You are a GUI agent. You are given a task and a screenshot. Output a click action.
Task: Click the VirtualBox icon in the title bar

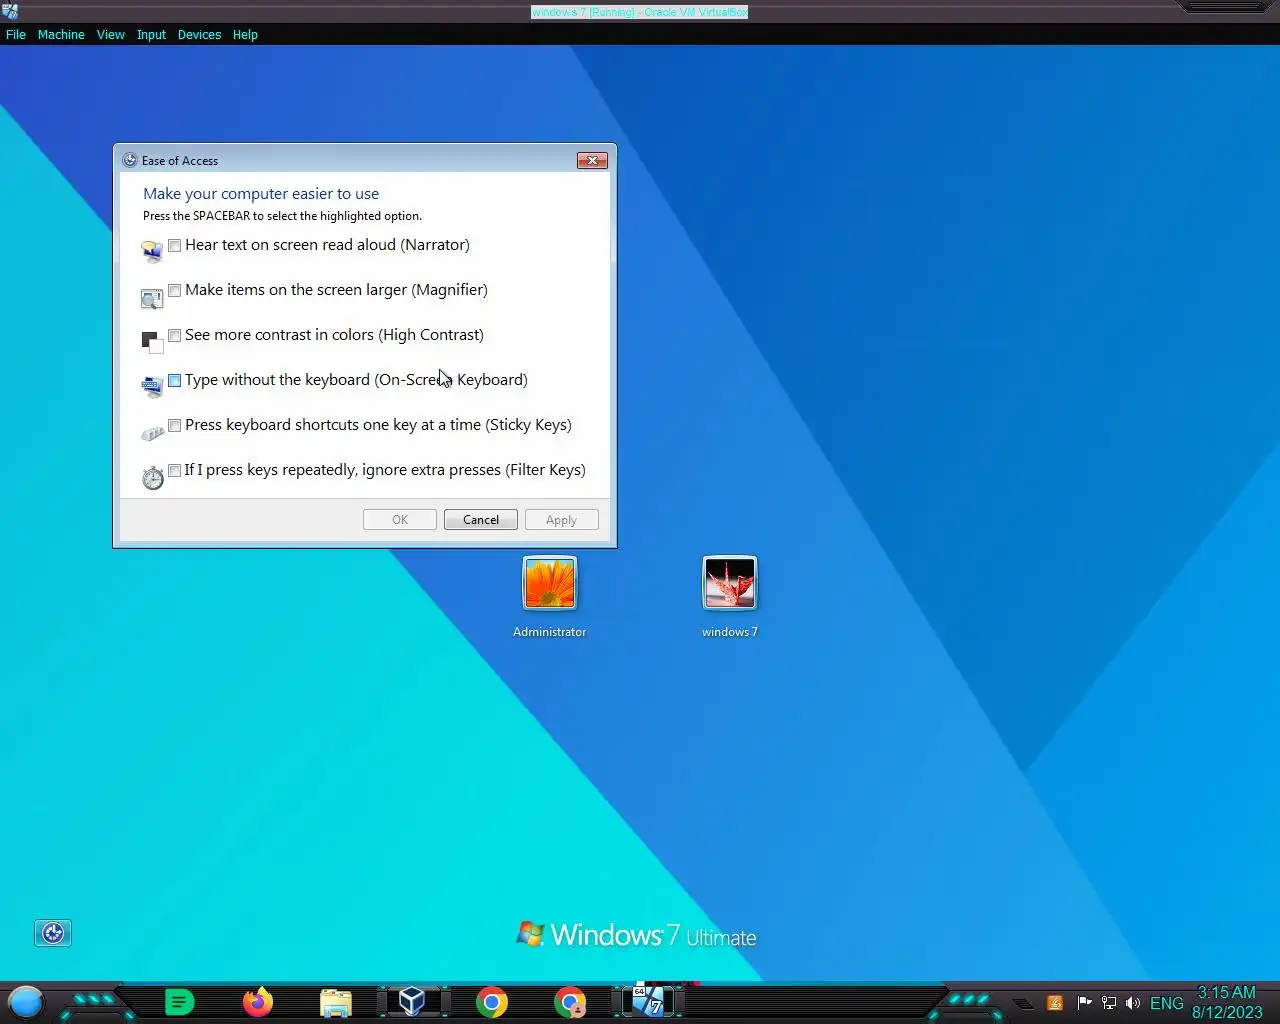click(10, 11)
